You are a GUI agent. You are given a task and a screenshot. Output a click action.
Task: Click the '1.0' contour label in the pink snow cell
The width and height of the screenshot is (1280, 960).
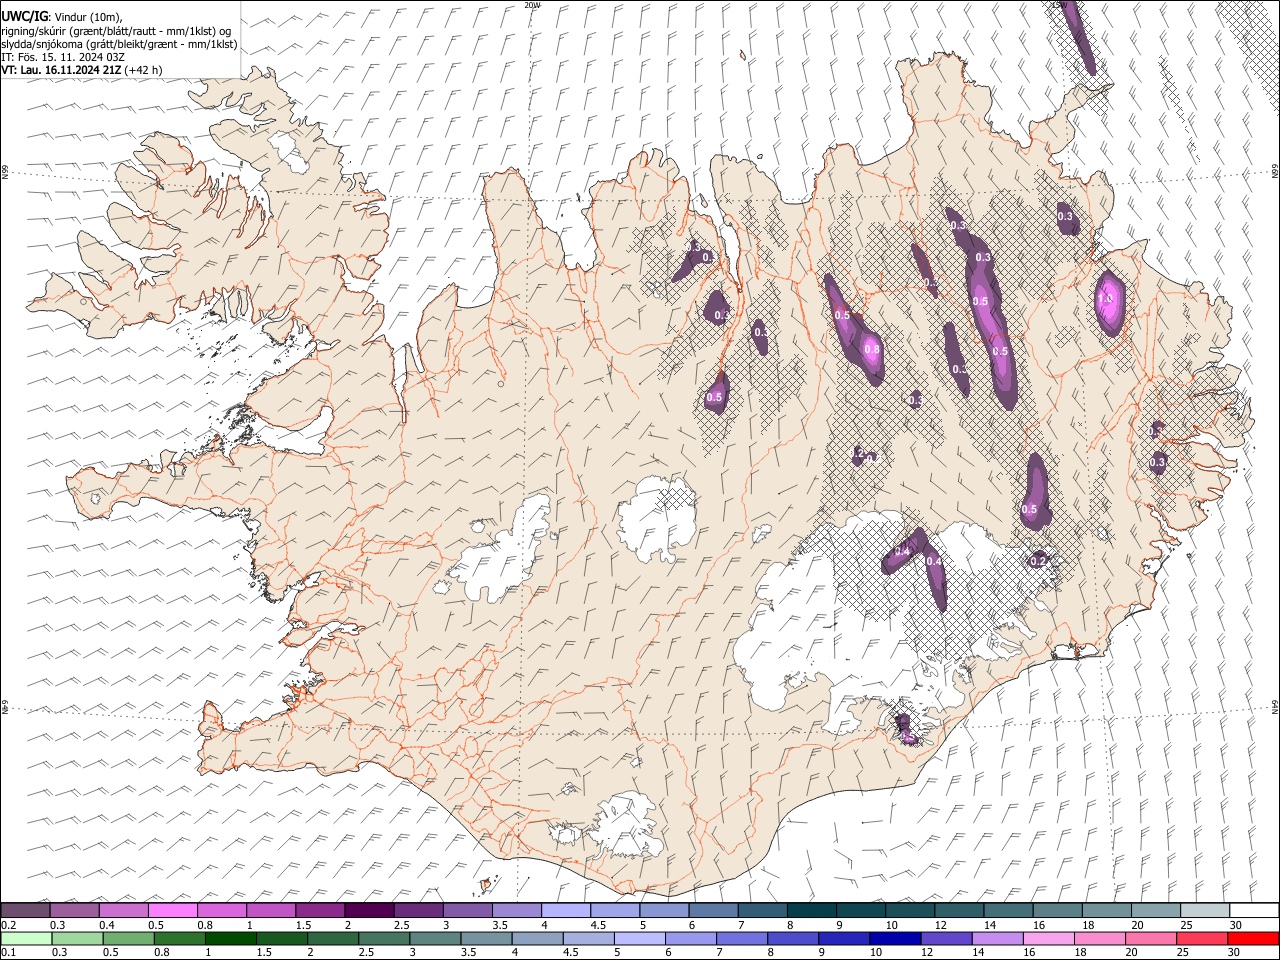tap(1106, 298)
